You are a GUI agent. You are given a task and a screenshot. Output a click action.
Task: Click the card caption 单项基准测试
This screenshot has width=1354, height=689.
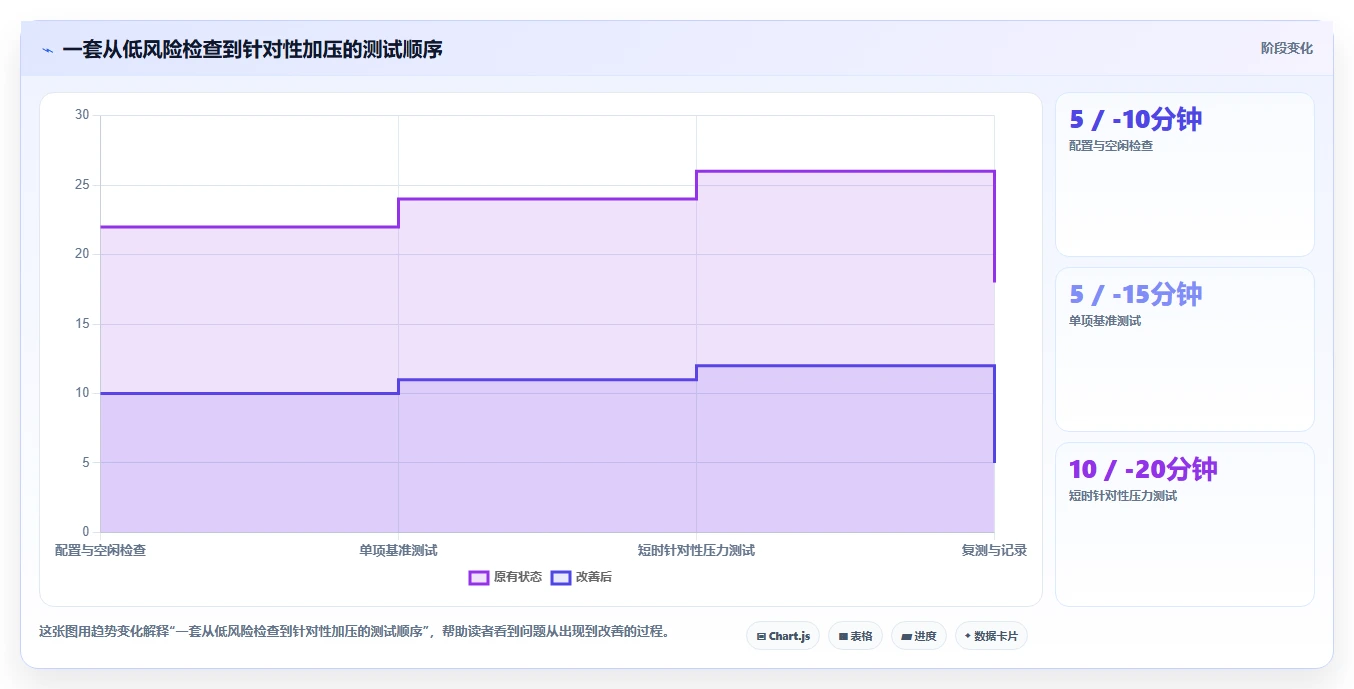[x=1105, y=321]
